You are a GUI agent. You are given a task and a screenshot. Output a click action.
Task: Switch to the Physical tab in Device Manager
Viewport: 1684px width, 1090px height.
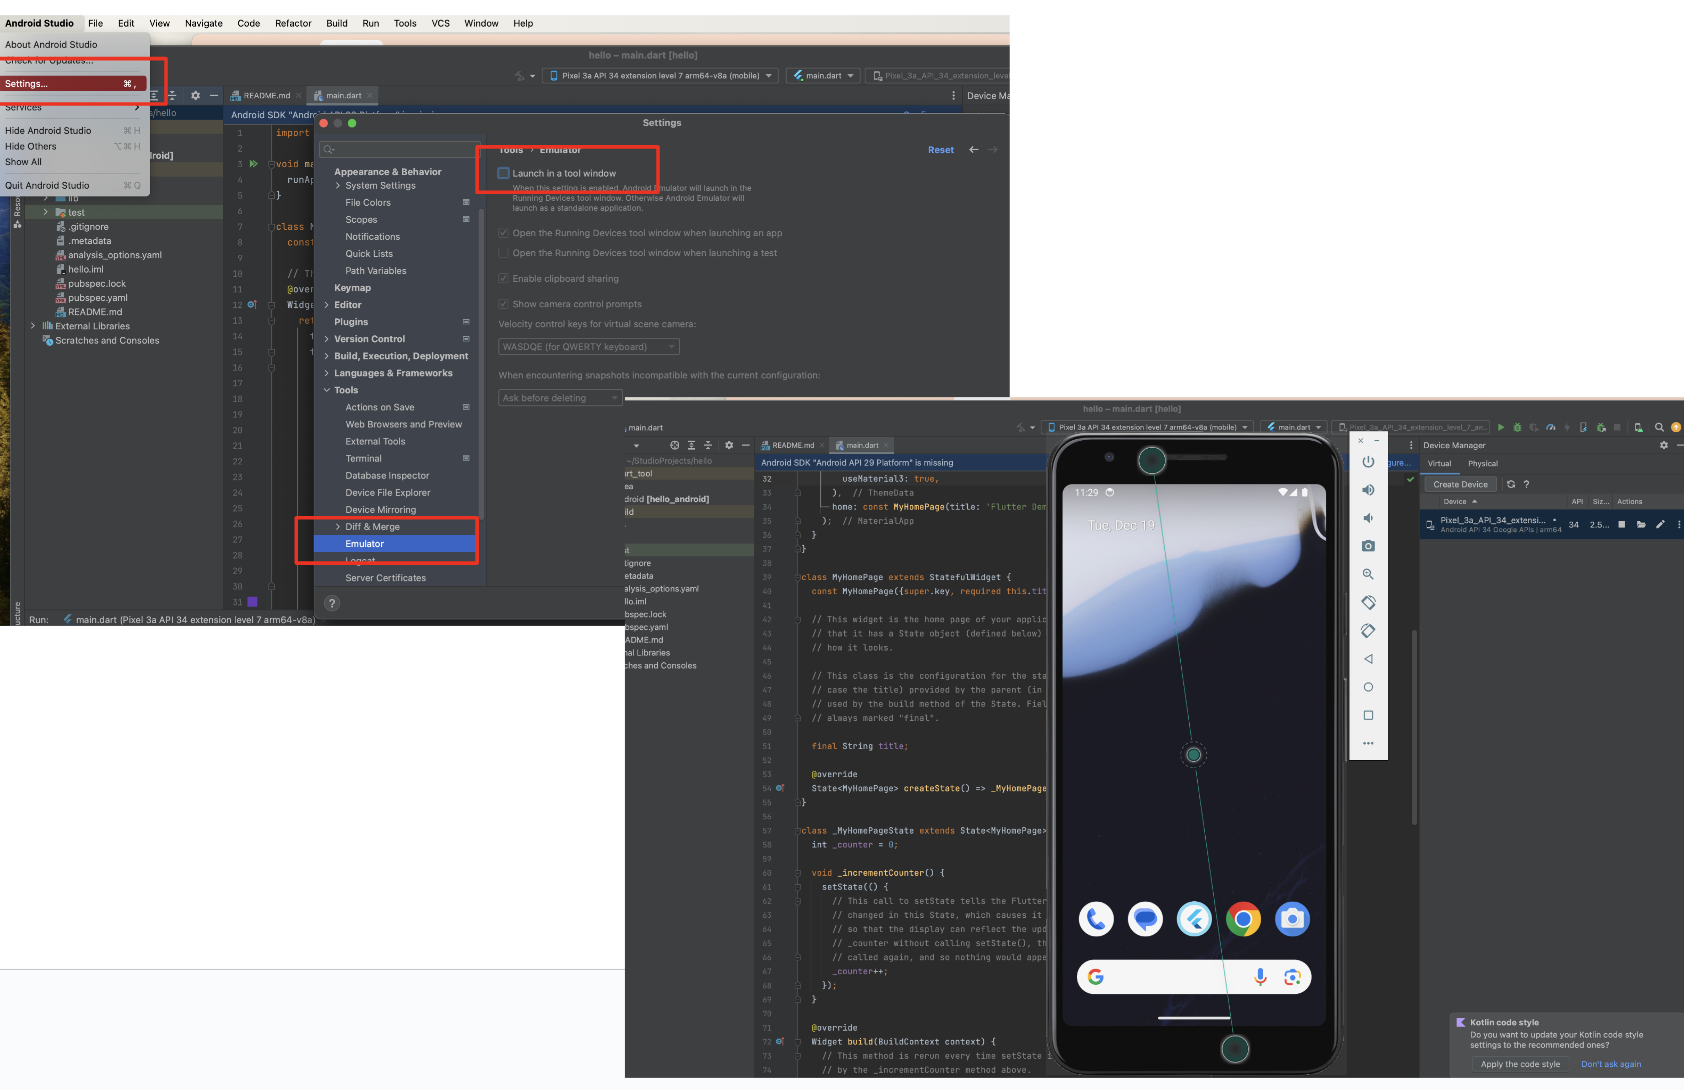click(x=1483, y=464)
